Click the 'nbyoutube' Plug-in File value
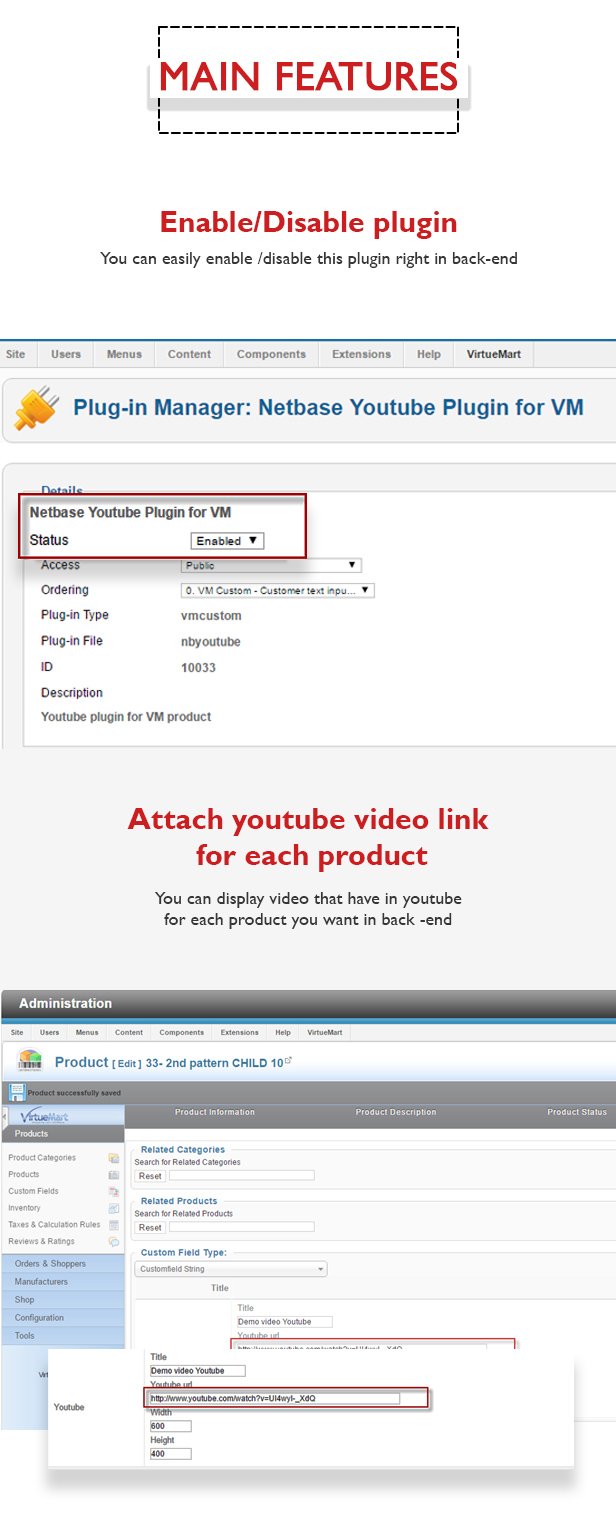Screen dimensions: 616x1528 coord(211,642)
